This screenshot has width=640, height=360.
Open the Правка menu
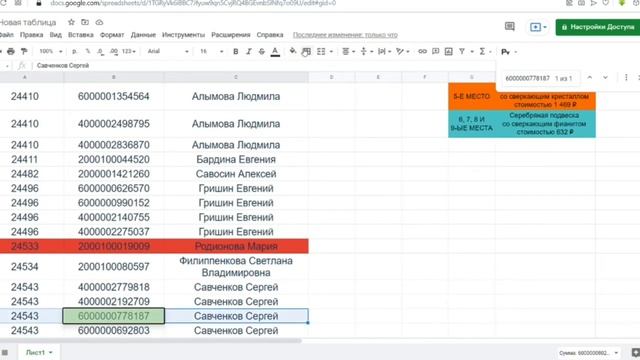coord(31,35)
